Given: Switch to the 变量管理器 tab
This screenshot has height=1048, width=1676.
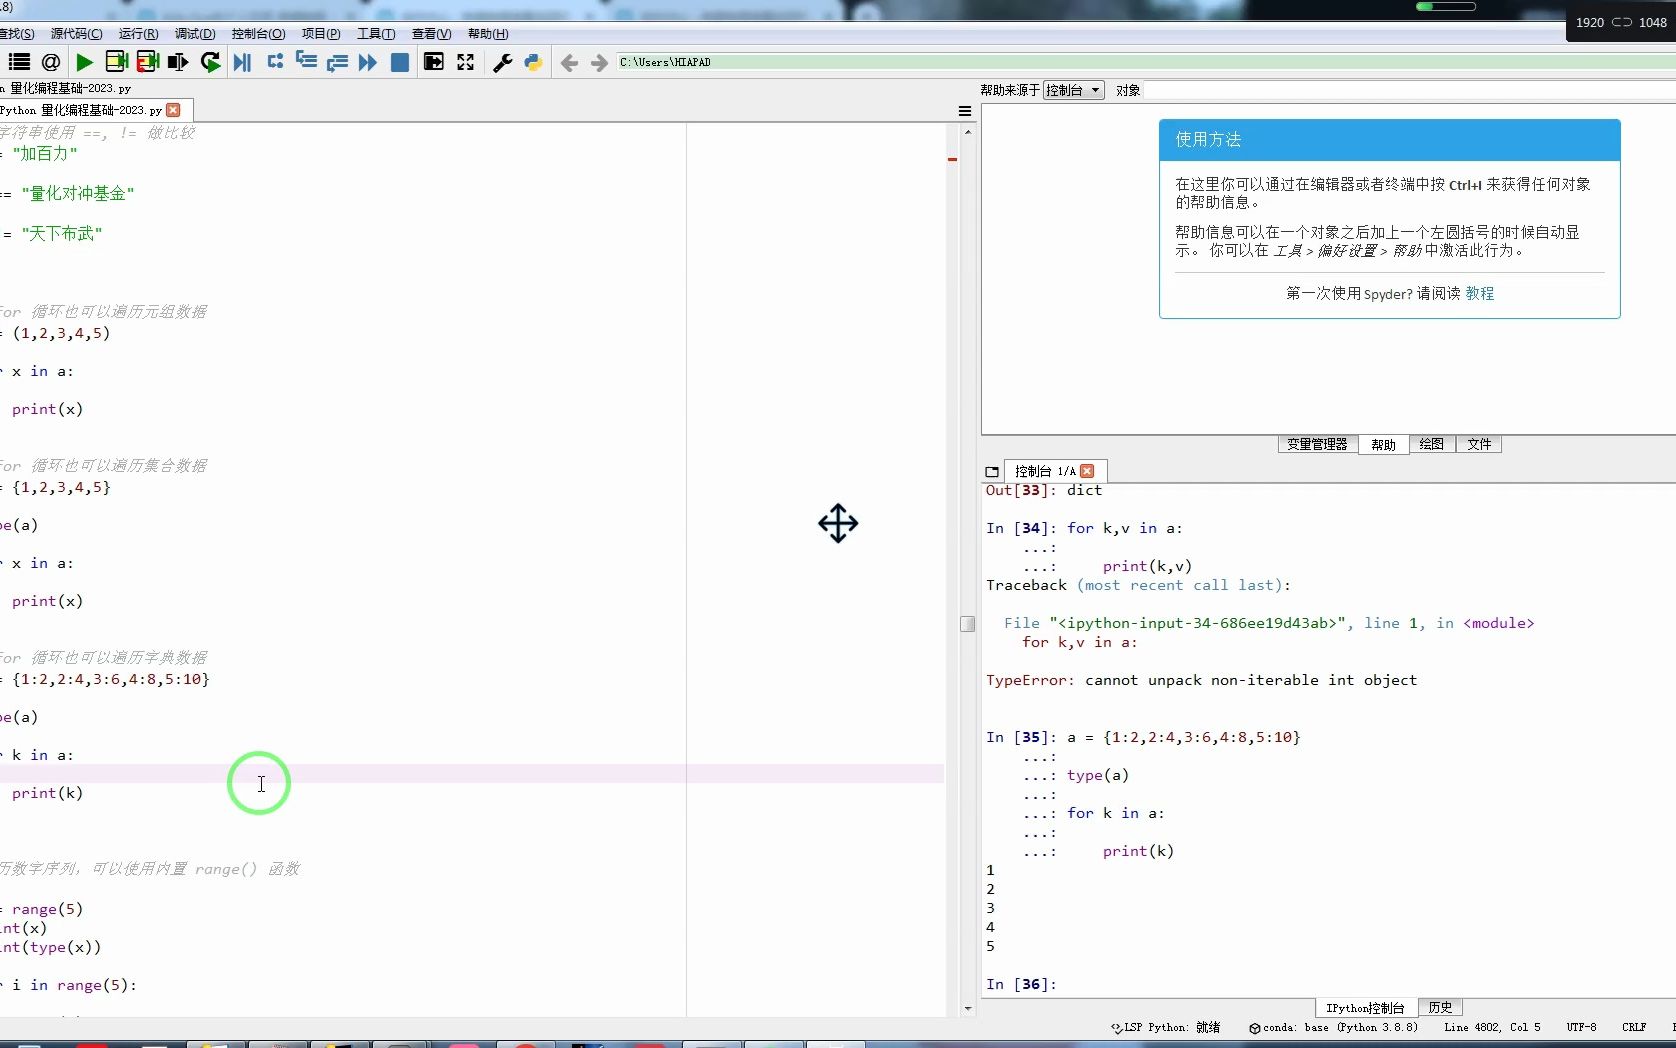Looking at the screenshot, I should click(1317, 444).
